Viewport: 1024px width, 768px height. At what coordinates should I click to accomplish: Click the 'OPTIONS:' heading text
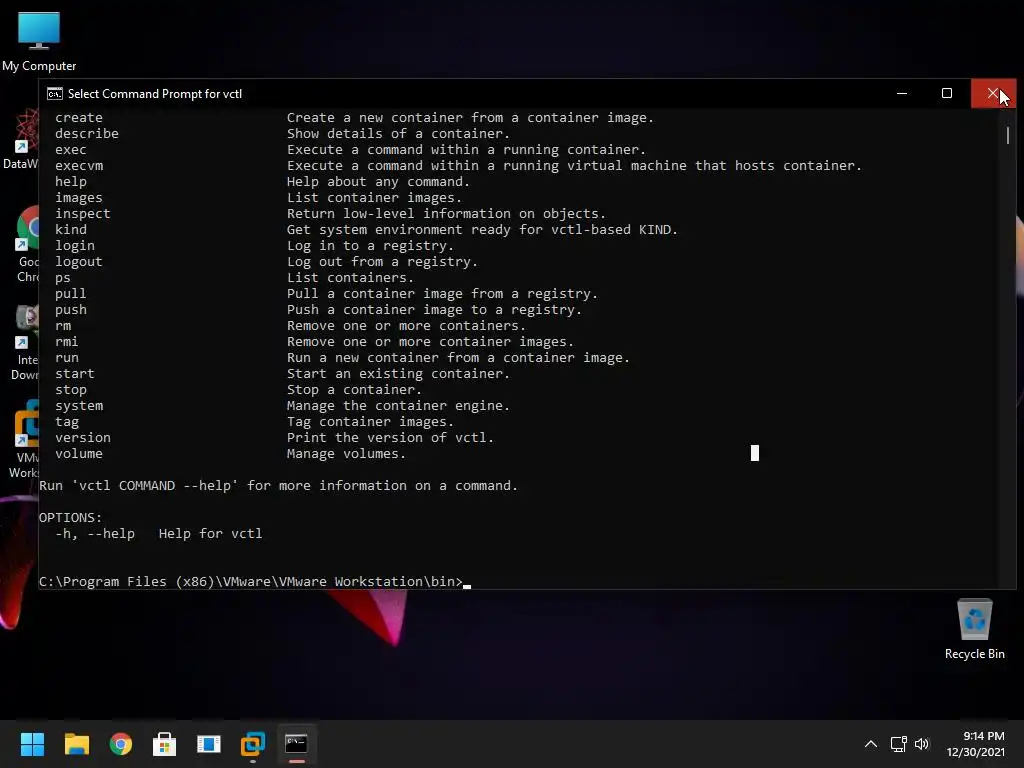coord(71,517)
